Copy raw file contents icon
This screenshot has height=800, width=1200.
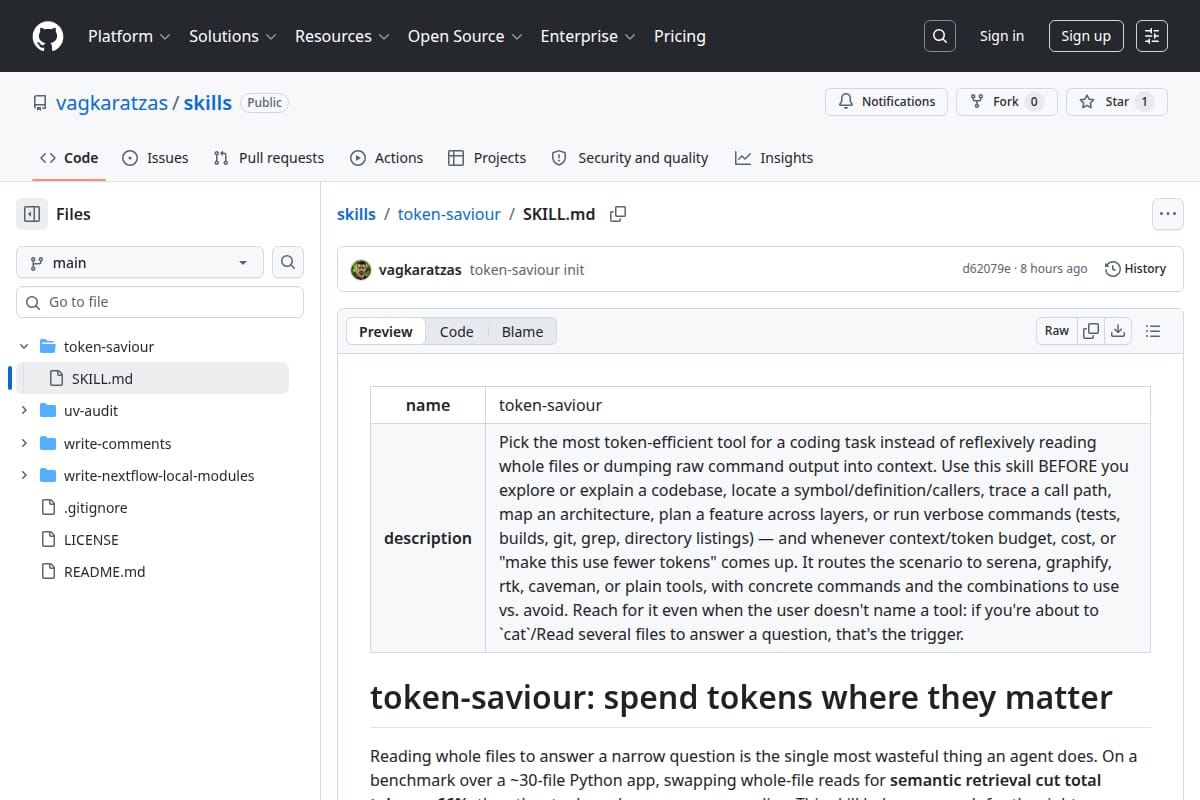coord(1091,331)
